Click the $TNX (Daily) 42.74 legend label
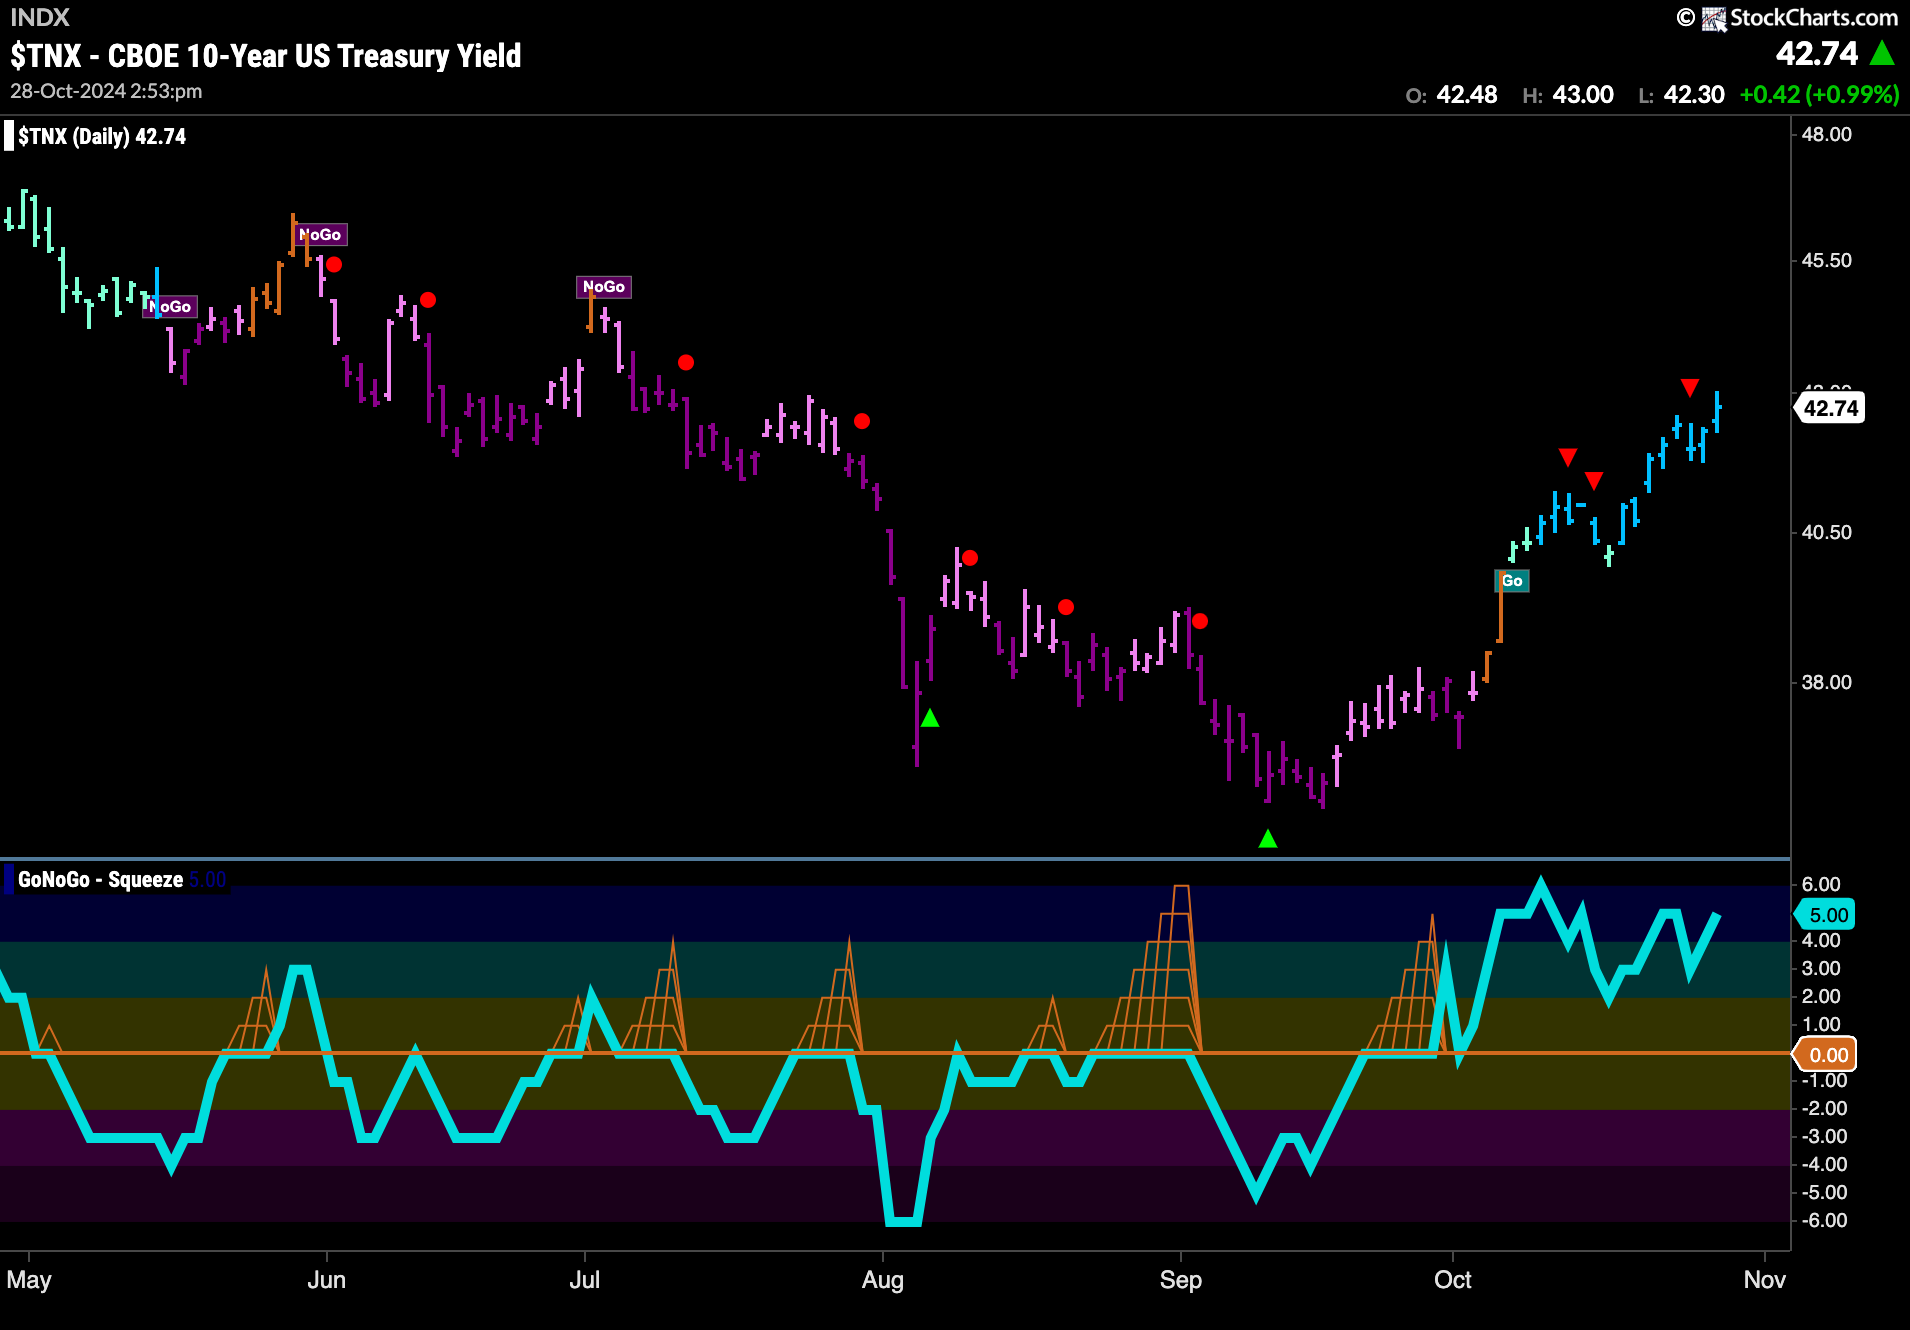The image size is (1910, 1330). click(102, 136)
